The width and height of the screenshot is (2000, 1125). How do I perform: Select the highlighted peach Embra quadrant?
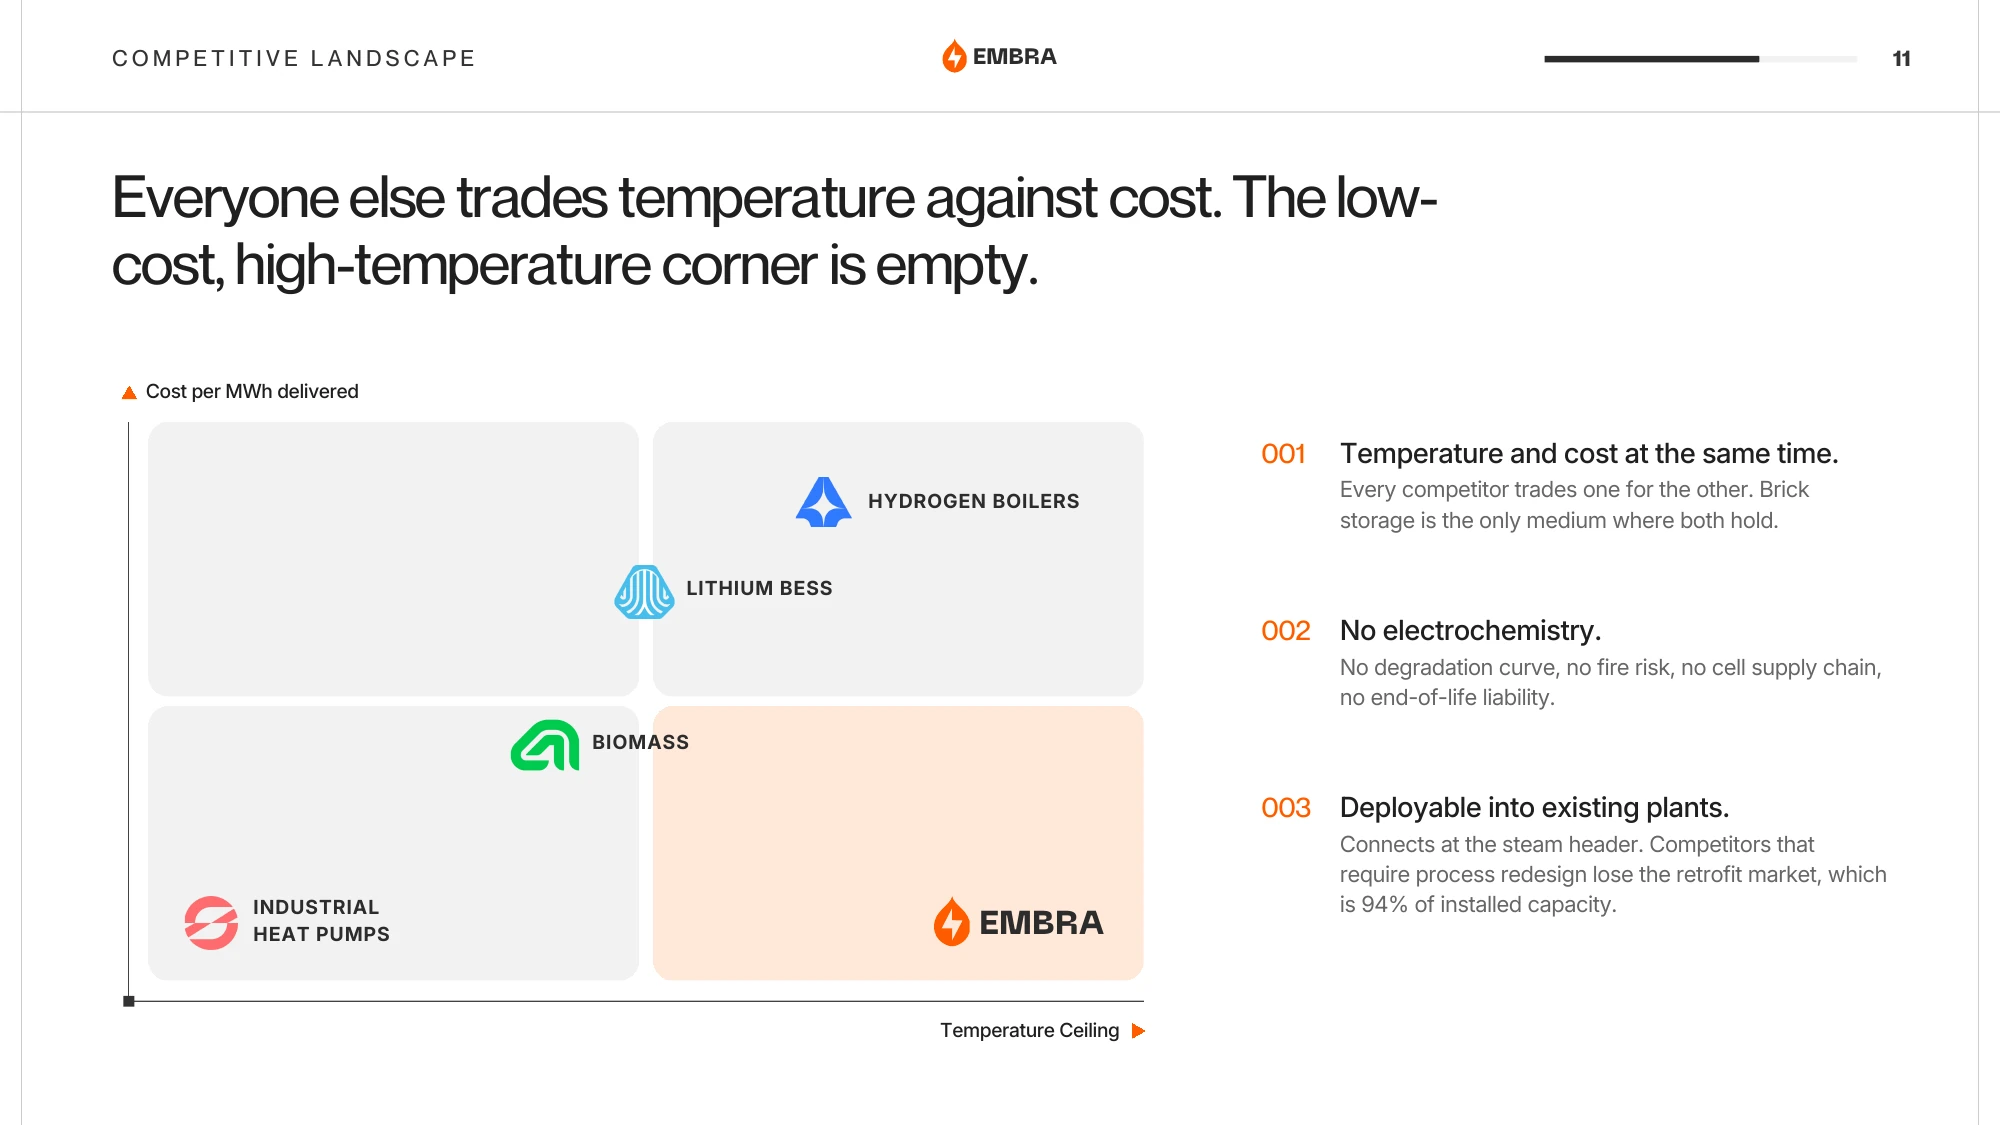coord(898,843)
